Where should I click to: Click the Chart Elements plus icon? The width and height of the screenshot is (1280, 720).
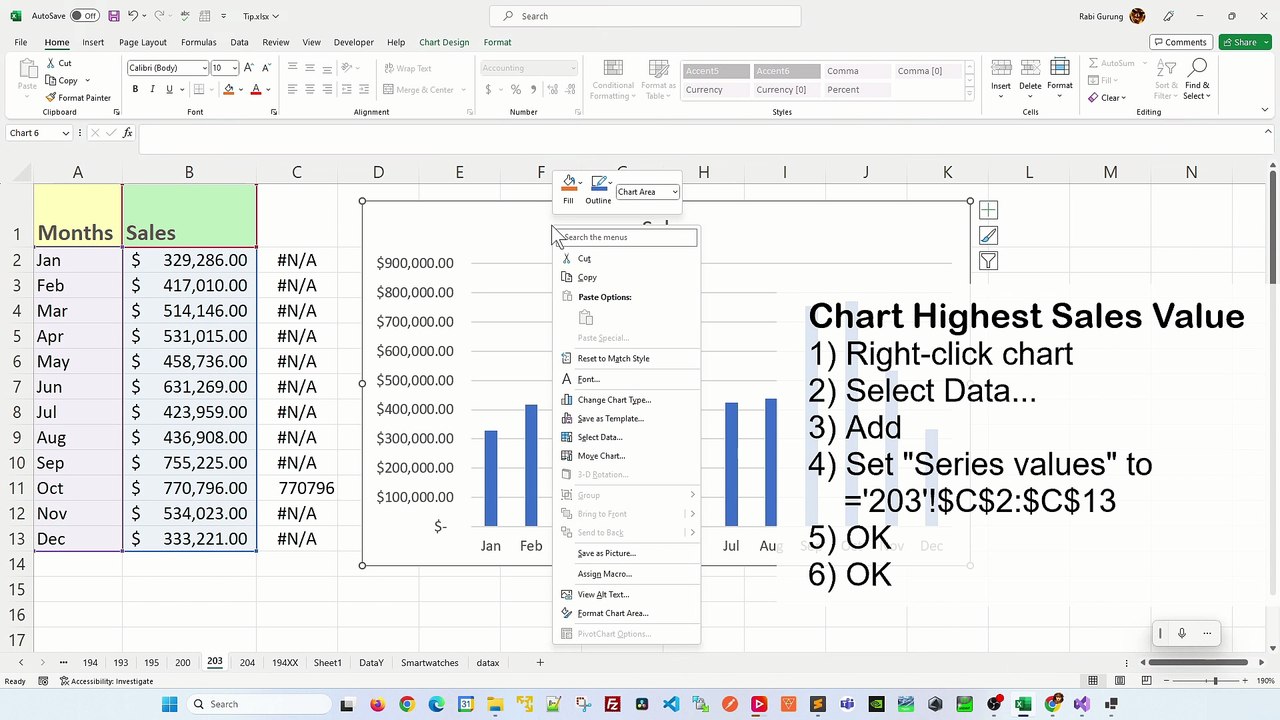pos(988,210)
